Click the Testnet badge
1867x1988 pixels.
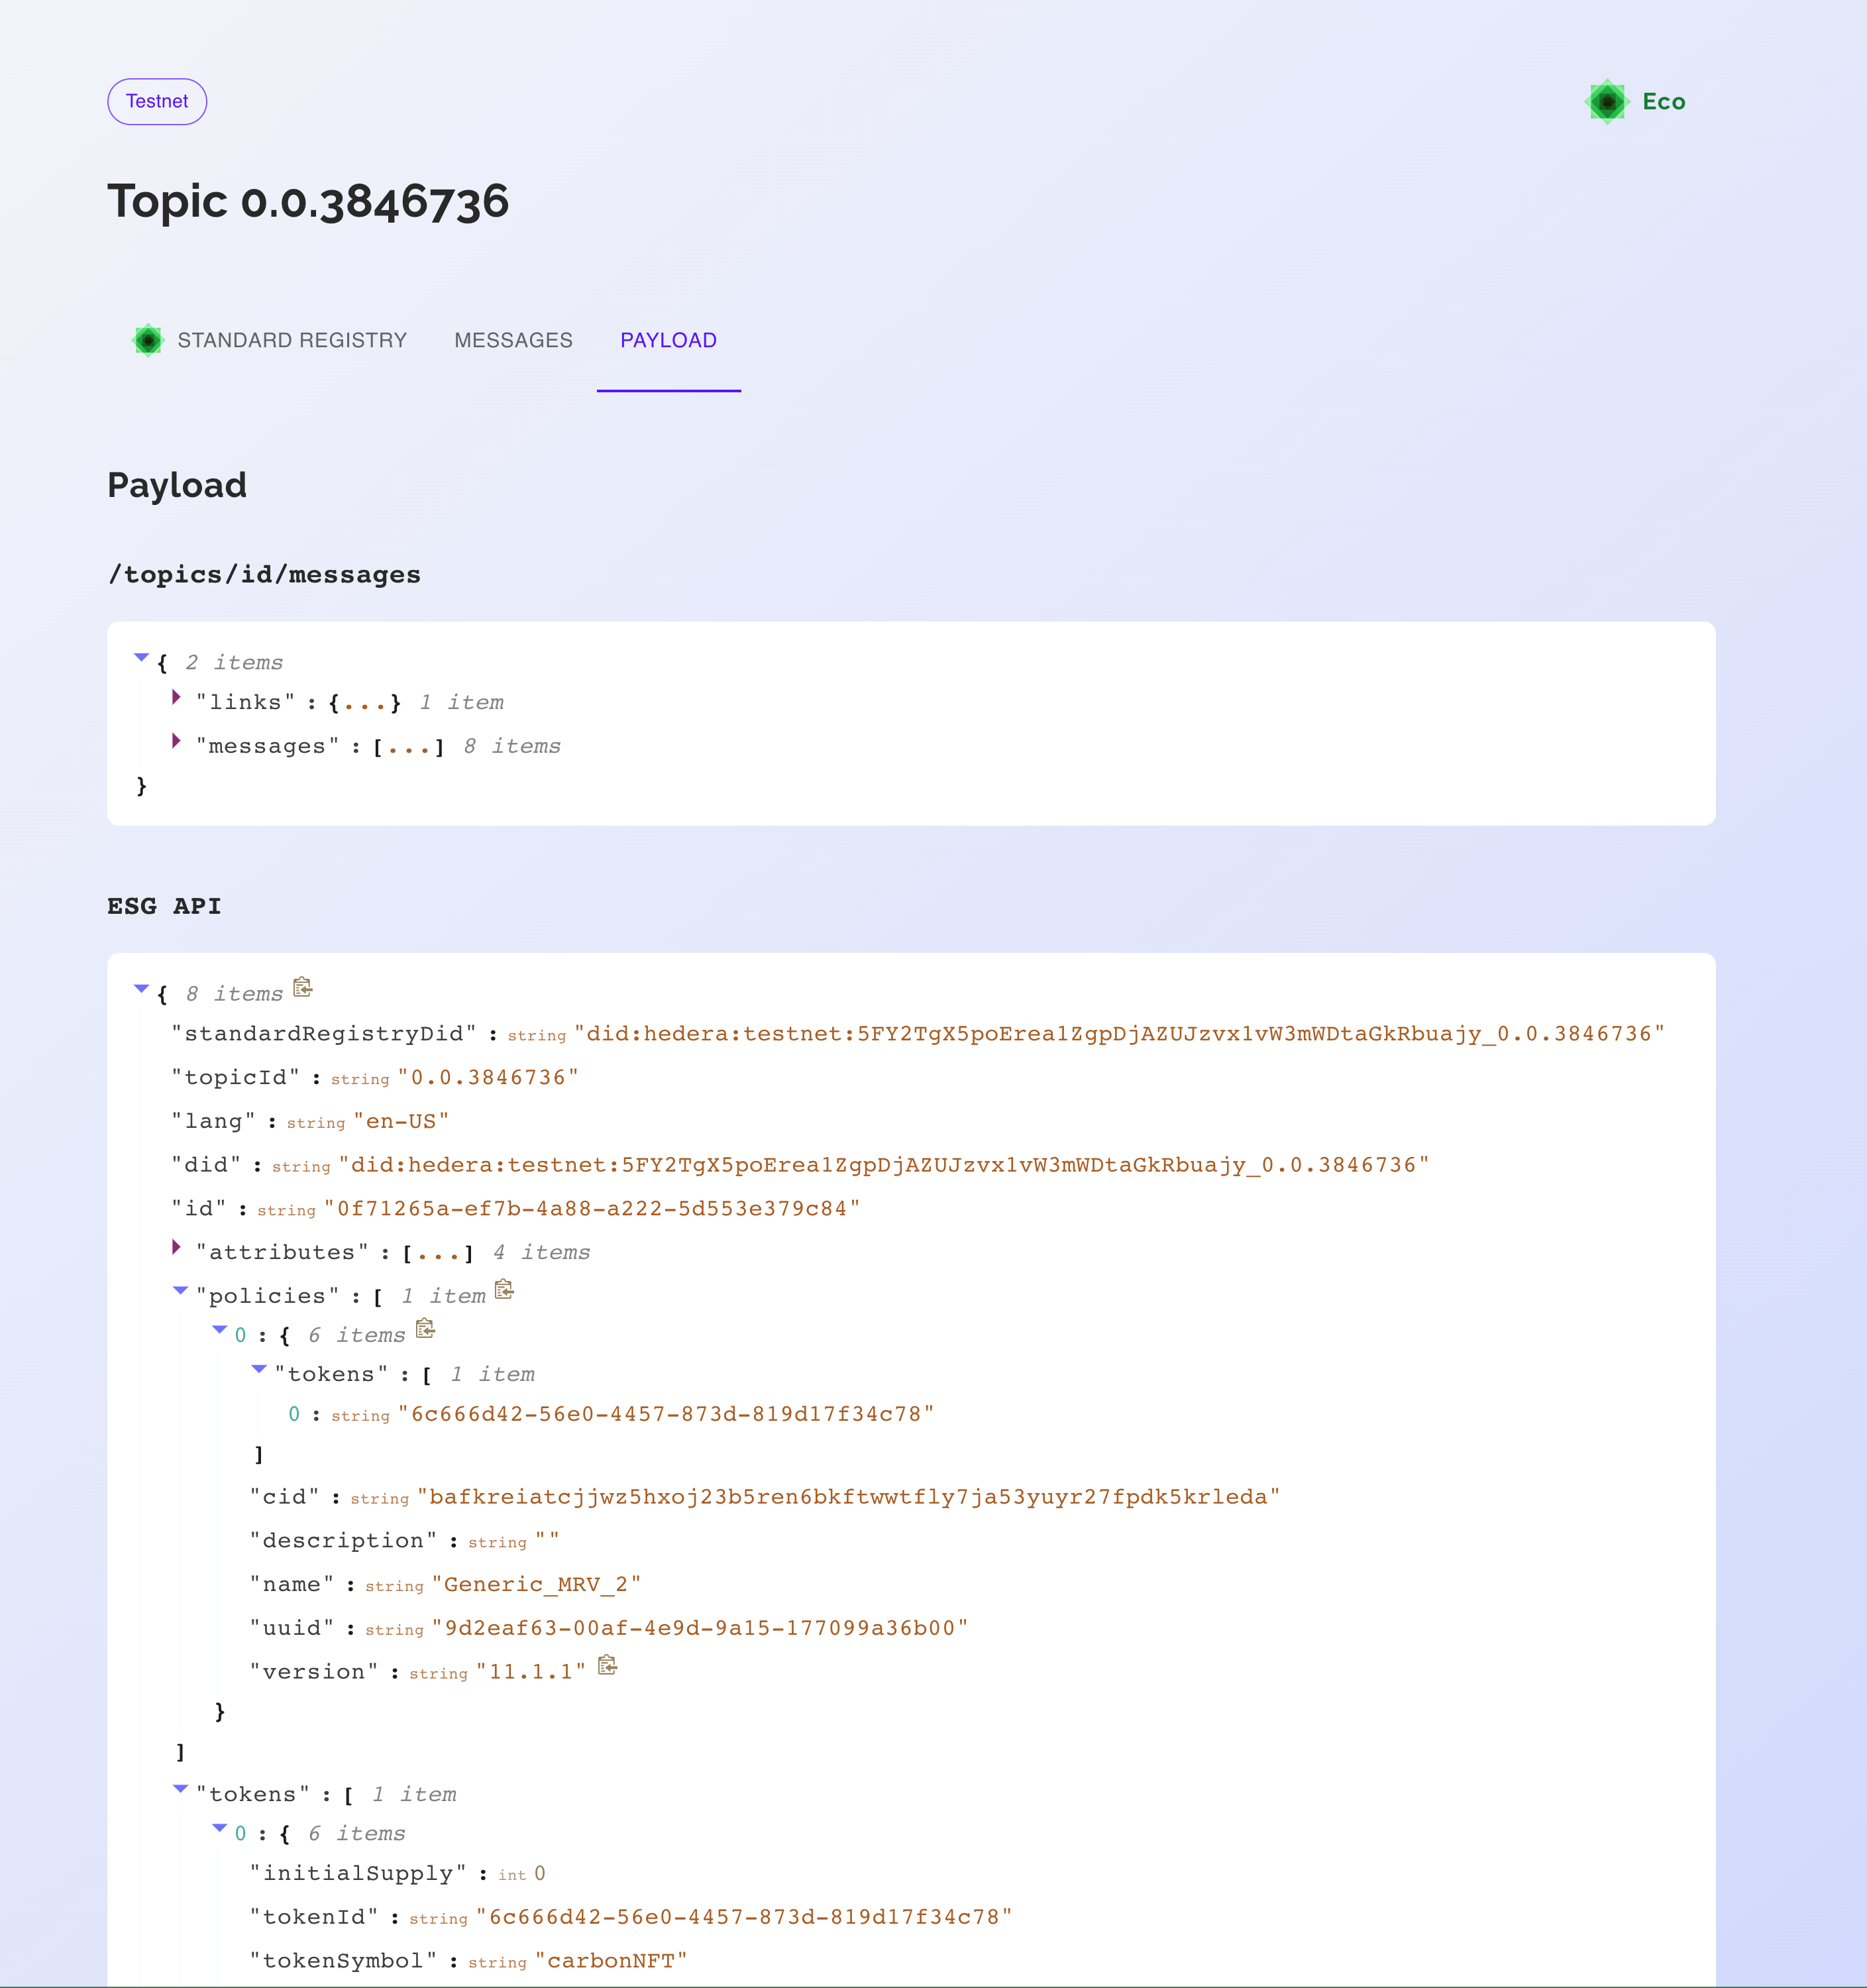[157, 101]
